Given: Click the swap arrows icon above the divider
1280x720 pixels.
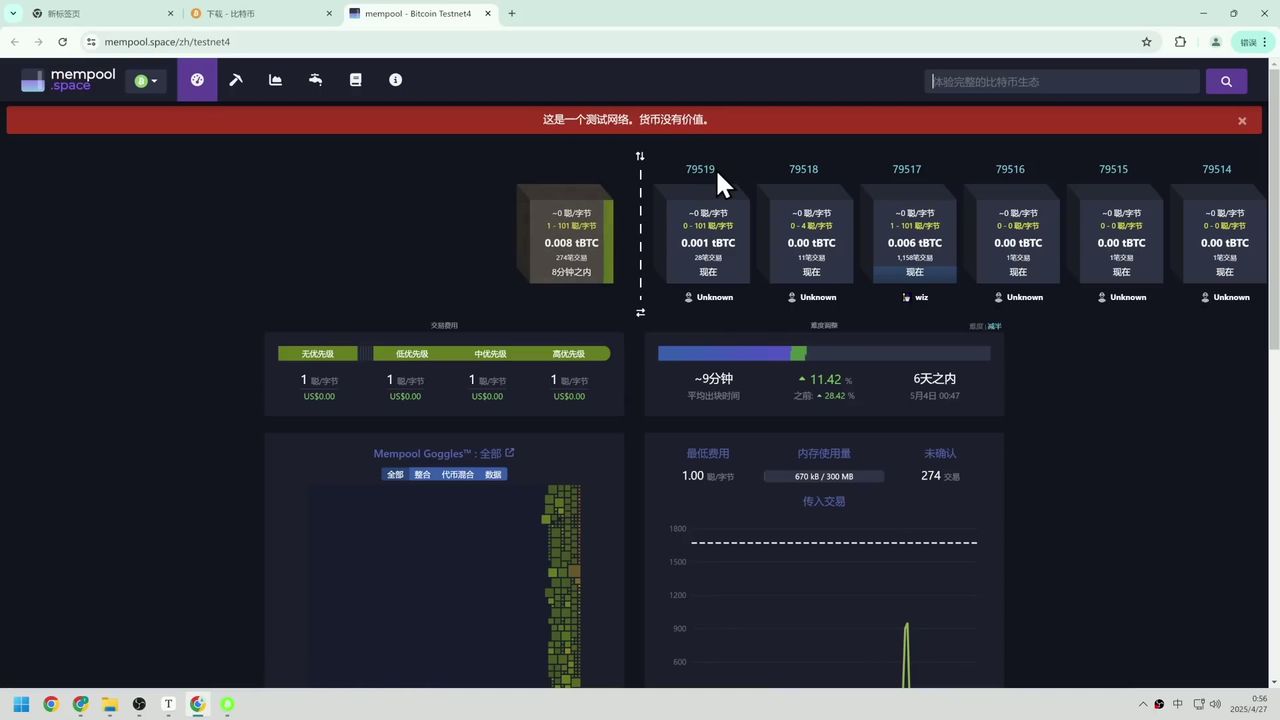Looking at the screenshot, I should pos(640,156).
